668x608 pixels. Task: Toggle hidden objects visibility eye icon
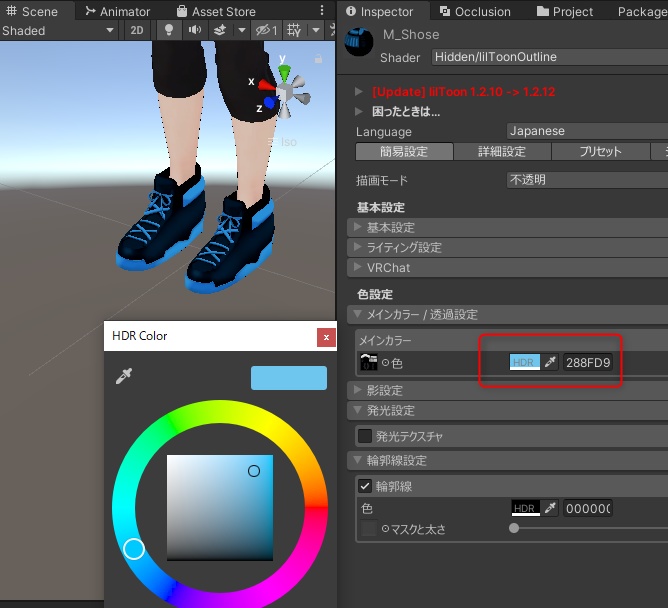pos(267,30)
